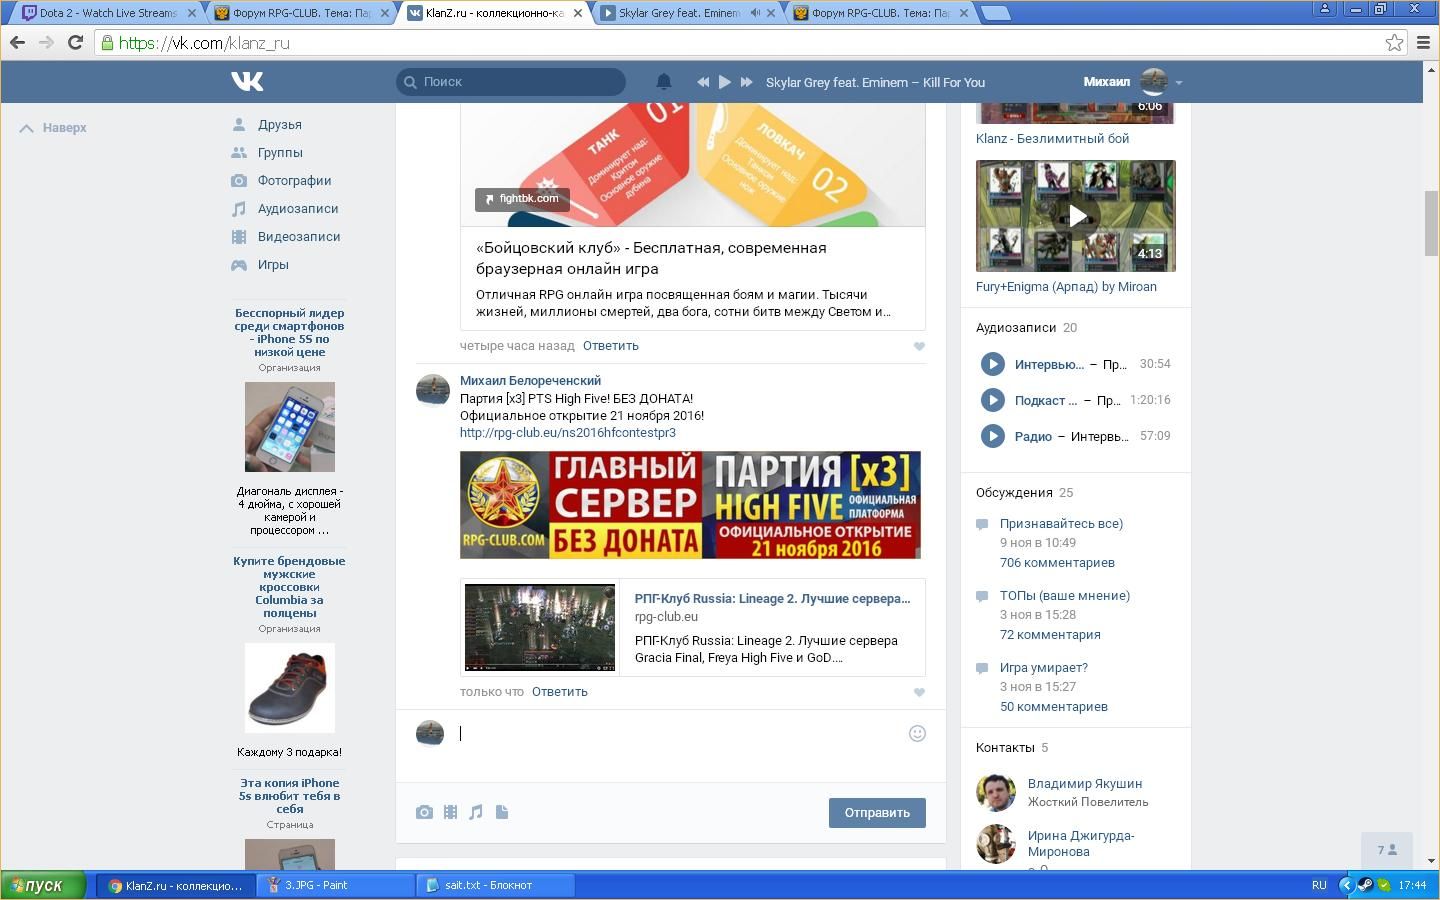The width and height of the screenshot is (1440, 900).
Task: Skip to previous track in header player
Action: pos(703,82)
